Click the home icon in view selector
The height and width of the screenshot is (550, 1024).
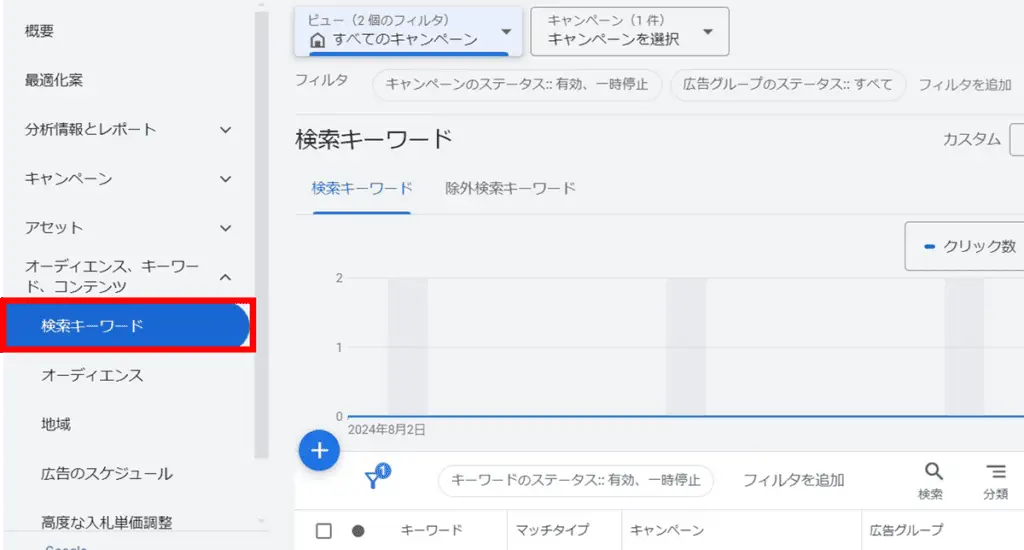[x=318, y=41]
